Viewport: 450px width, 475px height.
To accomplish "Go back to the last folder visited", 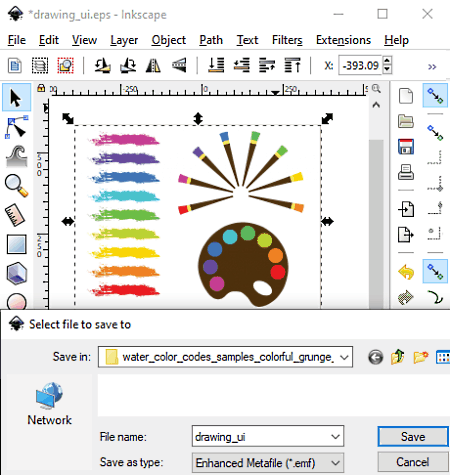I will click(376, 357).
